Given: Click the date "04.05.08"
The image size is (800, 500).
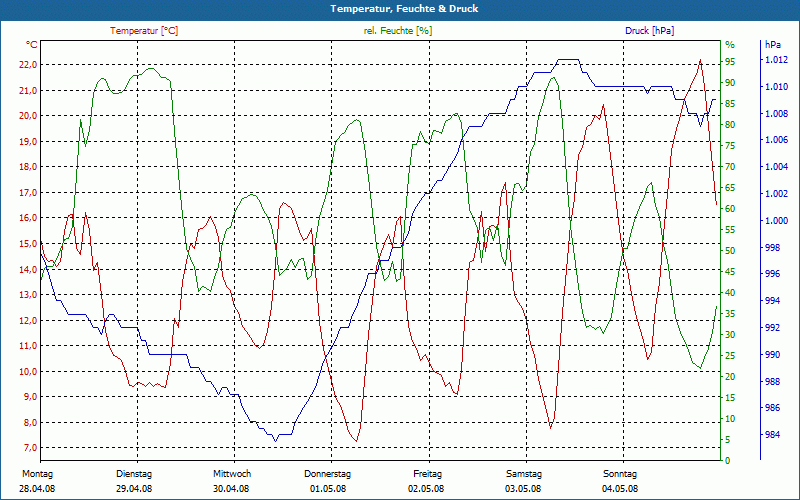Looking at the screenshot, I should 620,489.
